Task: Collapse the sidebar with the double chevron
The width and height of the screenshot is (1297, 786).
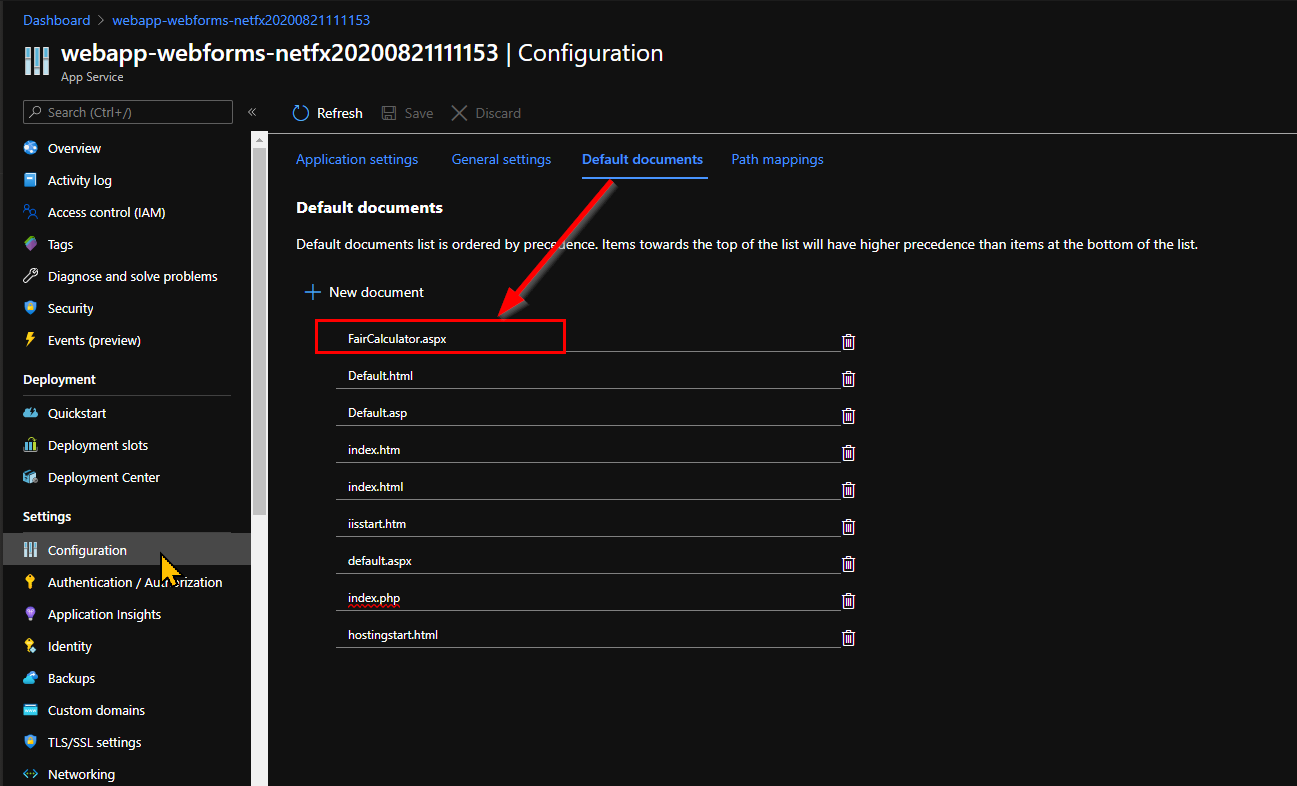Action: coord(252,112)
